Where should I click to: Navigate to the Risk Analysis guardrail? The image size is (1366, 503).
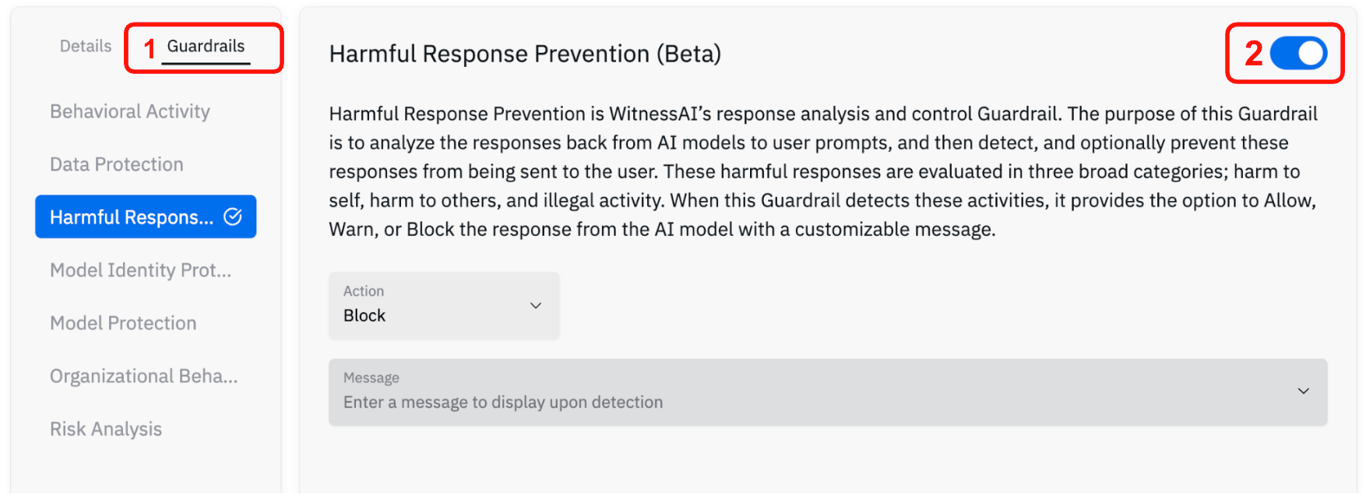pyautogui.click(x=106, y=429)
